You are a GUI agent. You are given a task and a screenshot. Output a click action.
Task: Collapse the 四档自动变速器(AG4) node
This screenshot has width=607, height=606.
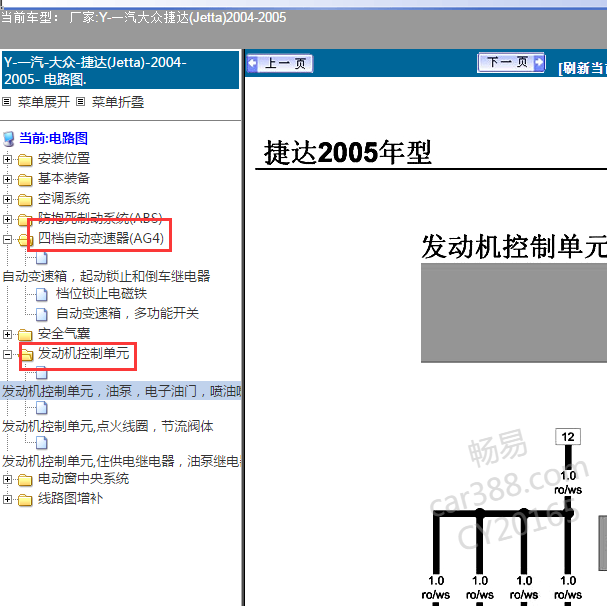point(7,239)
